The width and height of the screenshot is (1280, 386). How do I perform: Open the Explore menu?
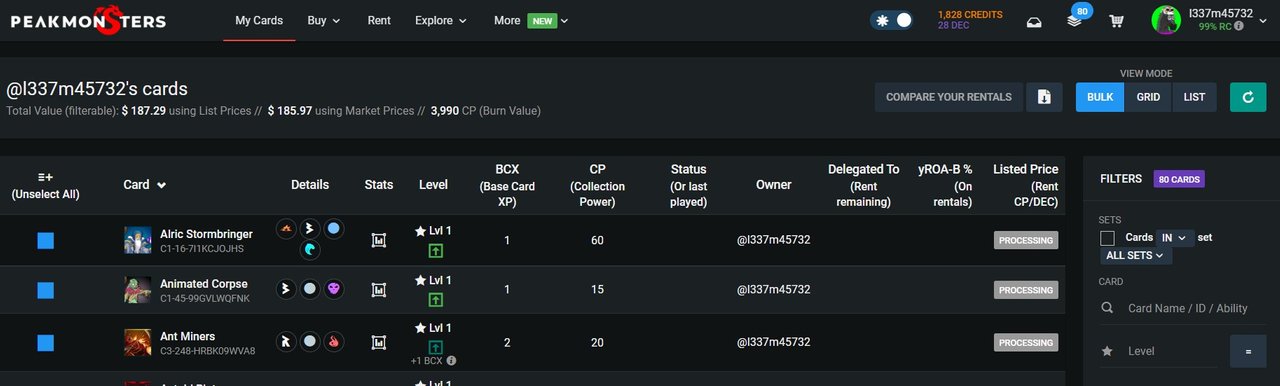tap(441, 20)
